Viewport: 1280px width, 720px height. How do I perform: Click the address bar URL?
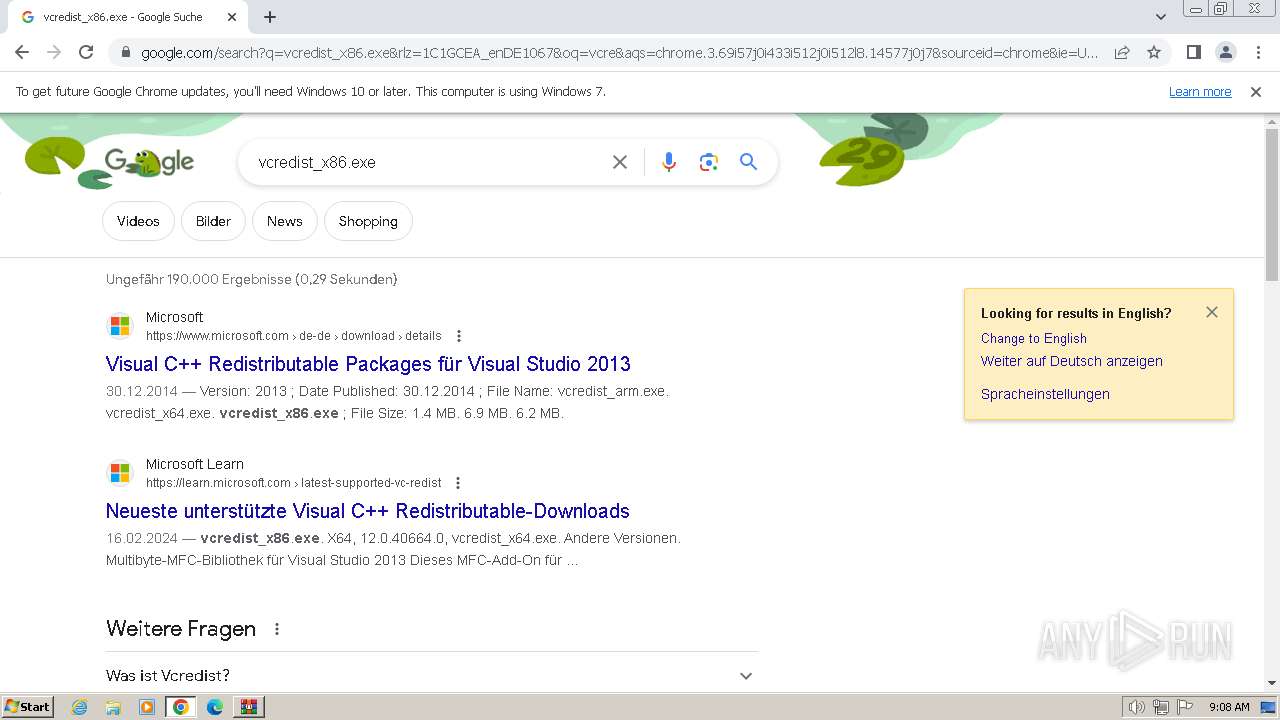(620, 53)
